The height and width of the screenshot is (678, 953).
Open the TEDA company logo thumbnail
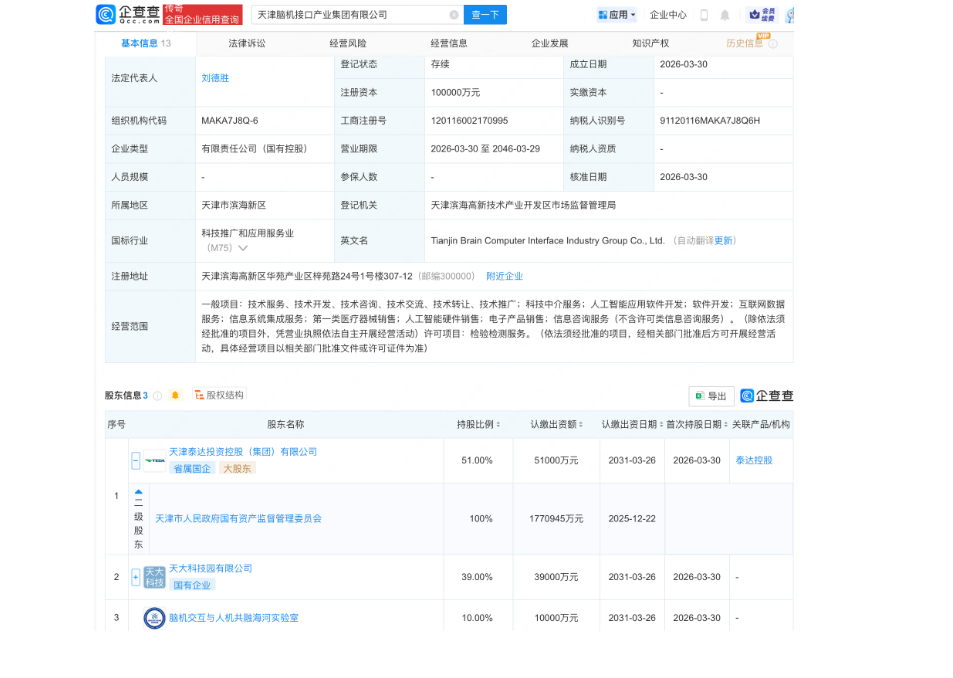tap(155, 461)
